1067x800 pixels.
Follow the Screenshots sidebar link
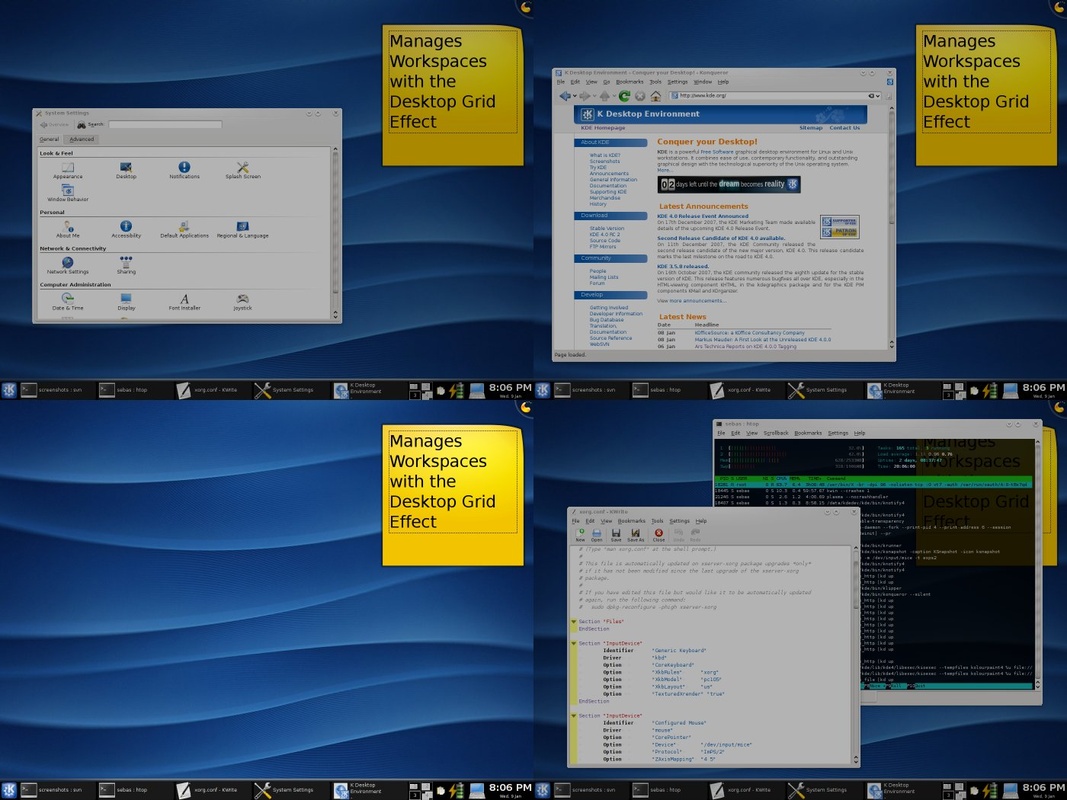605,161
